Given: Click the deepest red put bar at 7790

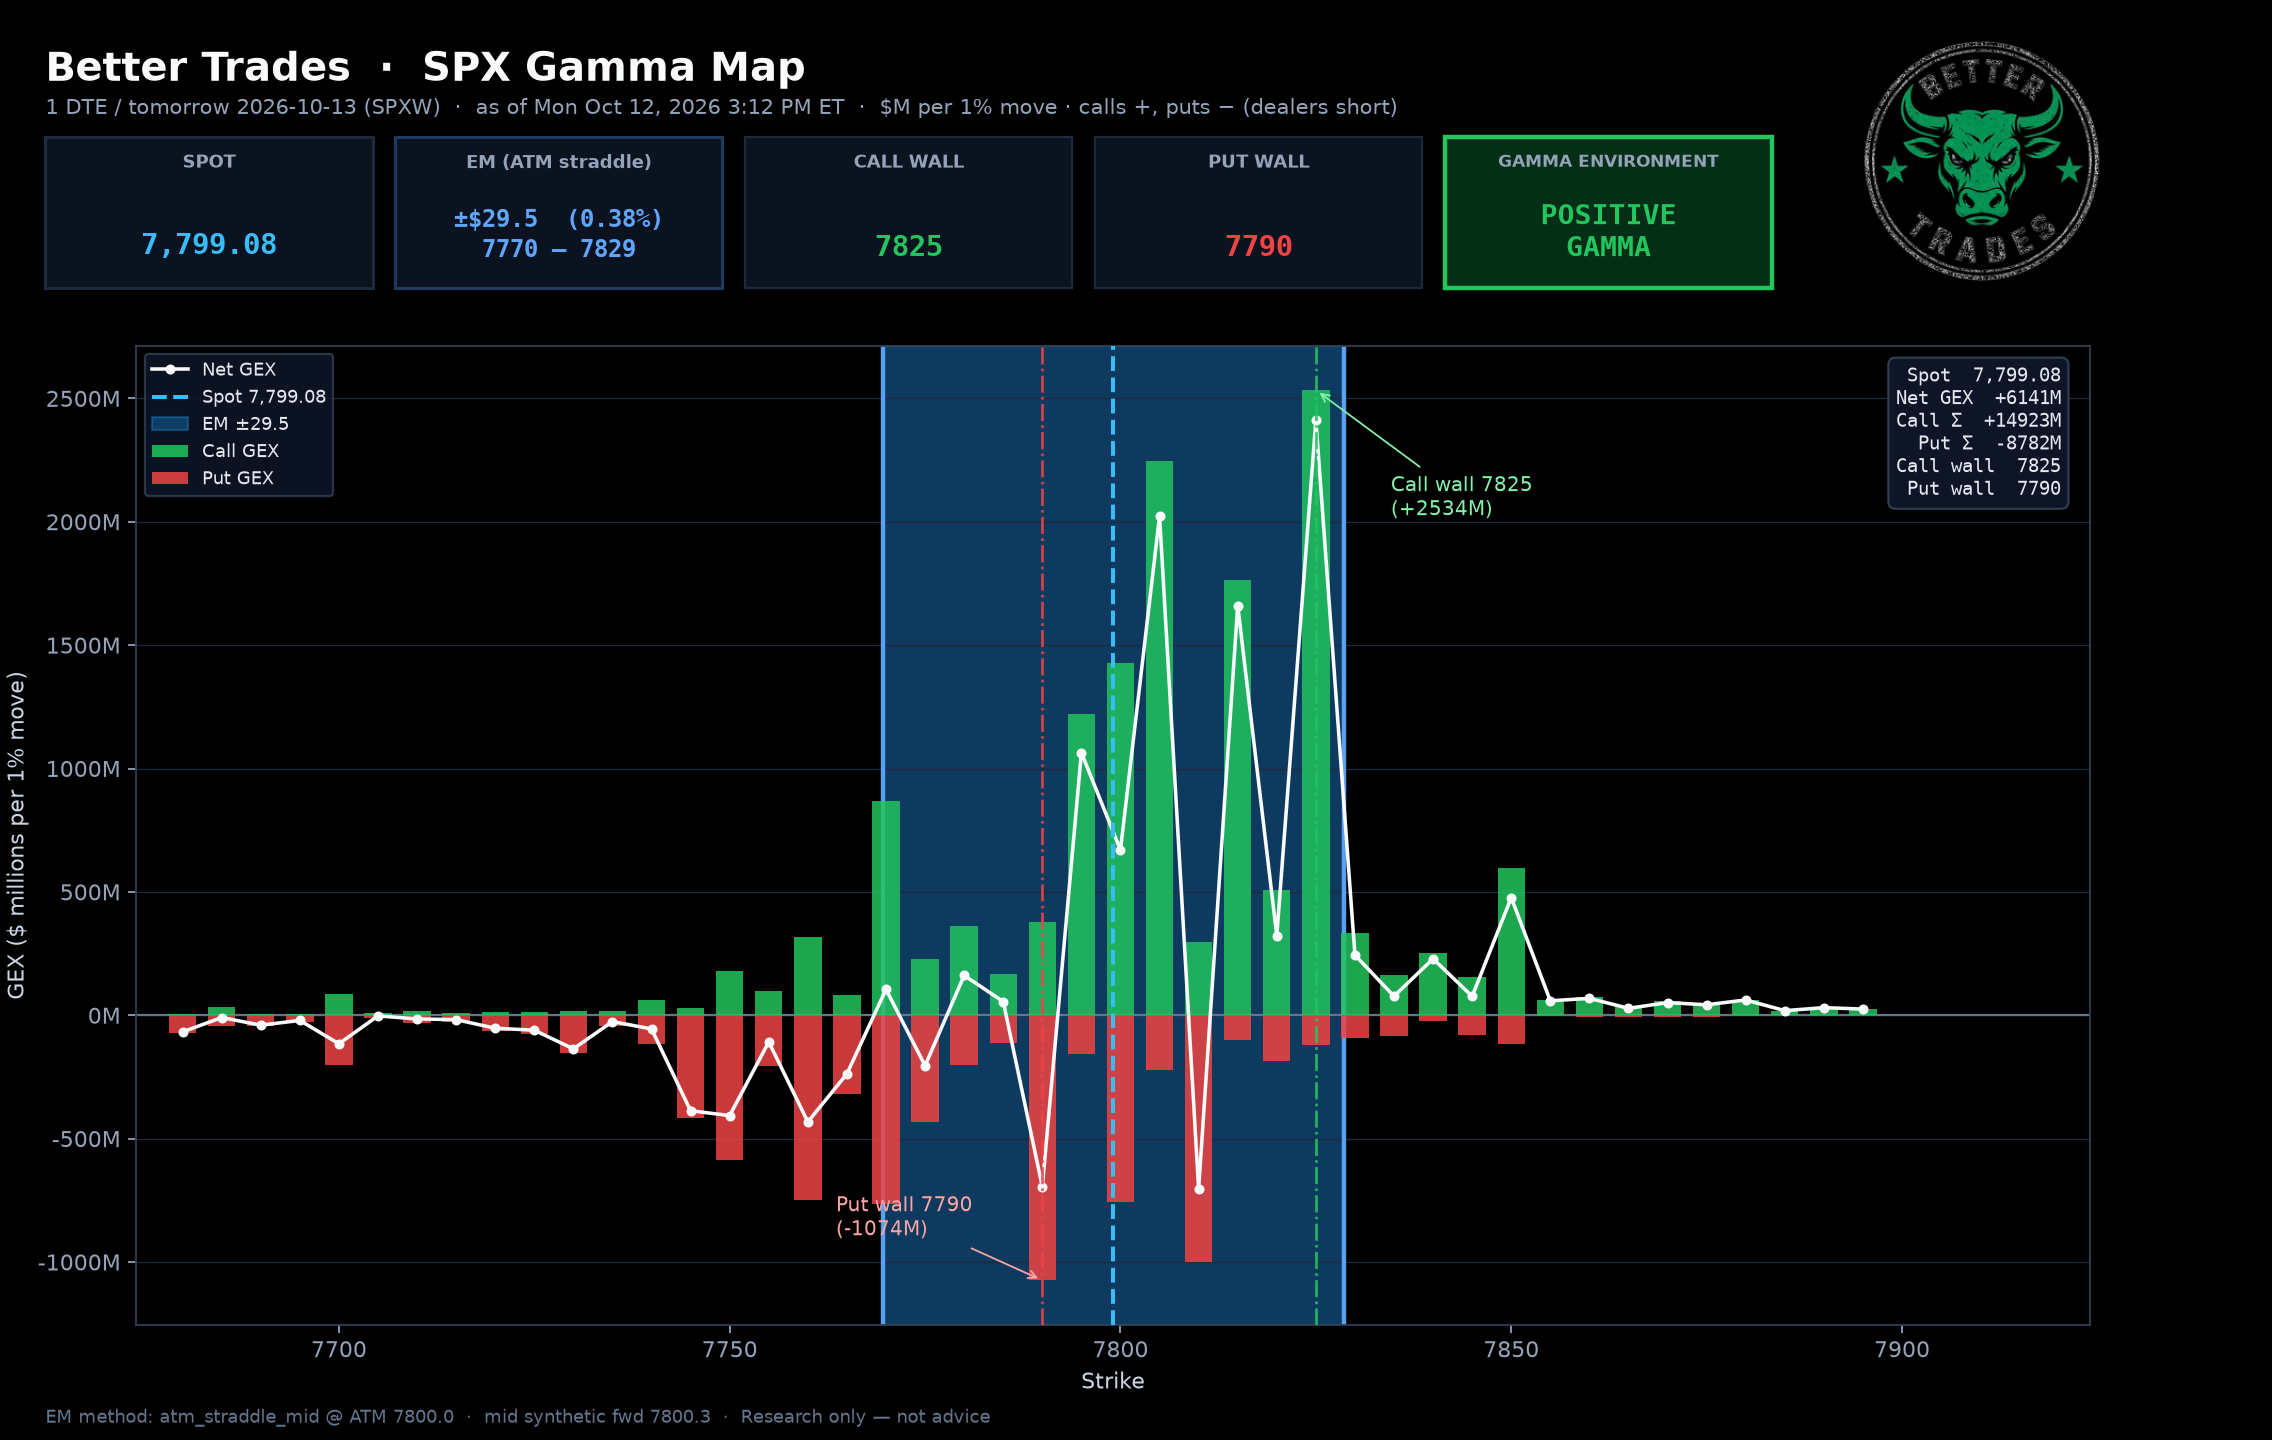Looking at the screenshot, I should tap(1042, 1148).
